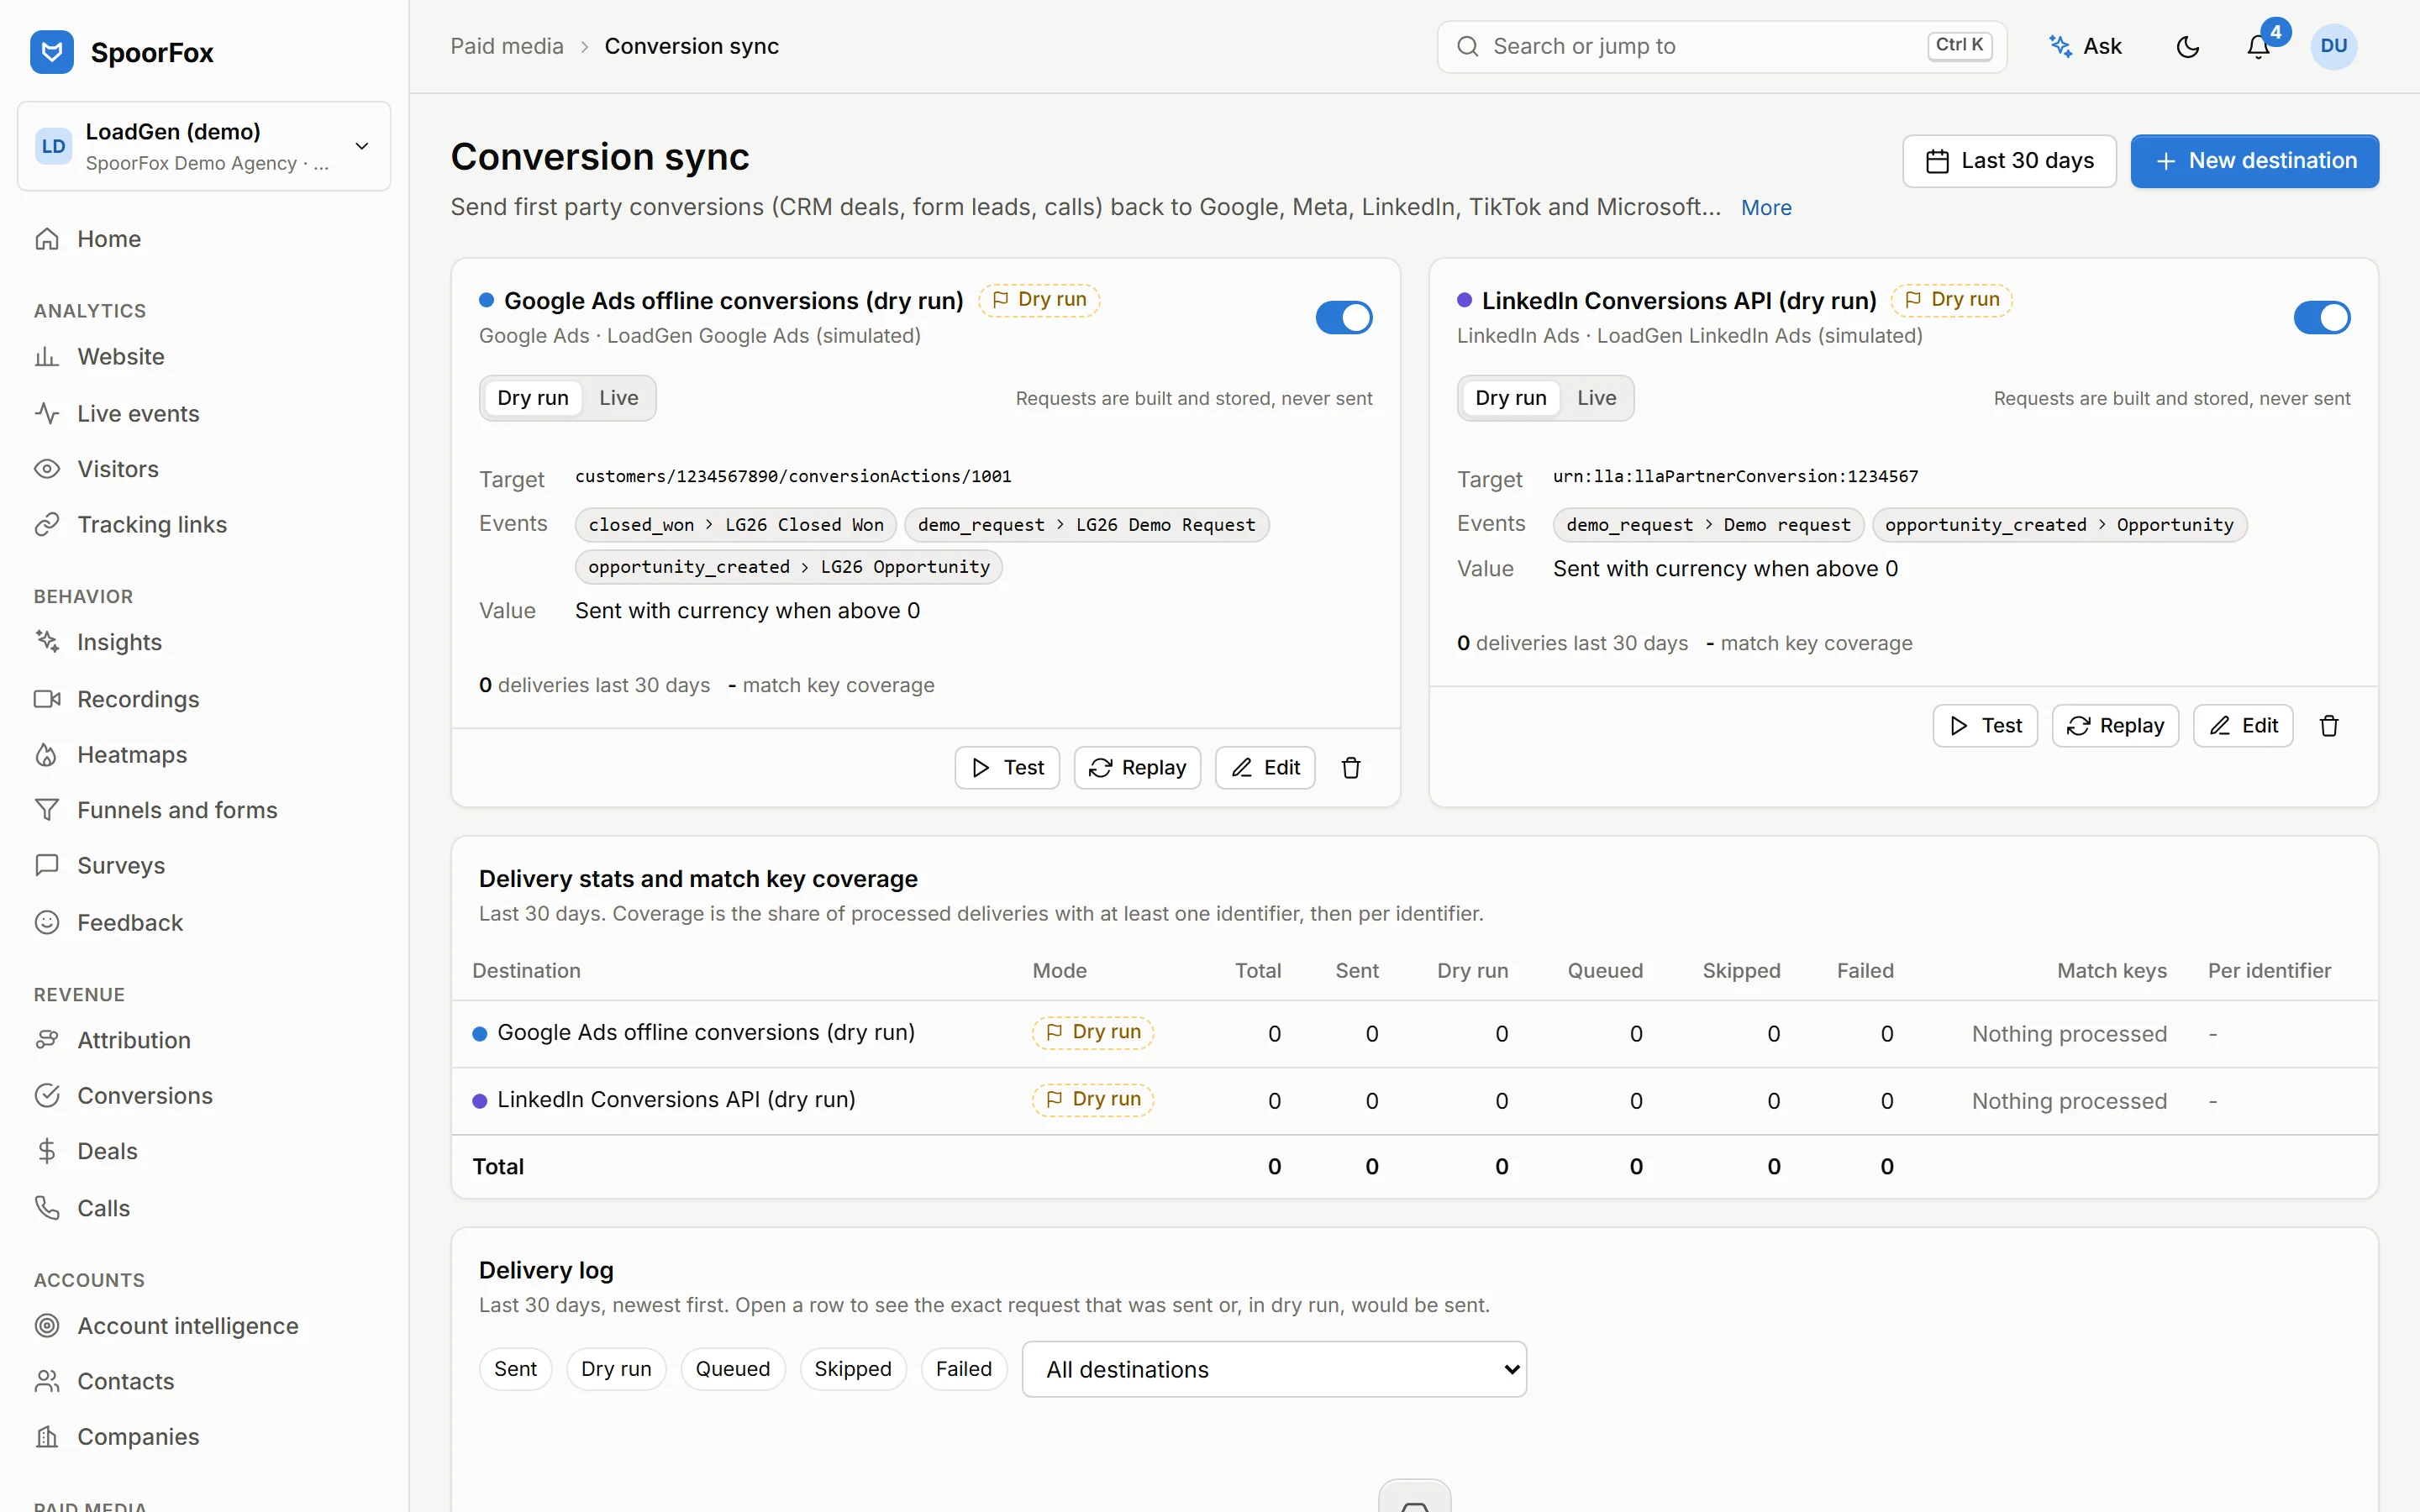Replay deliveries for LinkedIn destination
This screenshot has width=2420, height=1512.
pos(2115,726)
